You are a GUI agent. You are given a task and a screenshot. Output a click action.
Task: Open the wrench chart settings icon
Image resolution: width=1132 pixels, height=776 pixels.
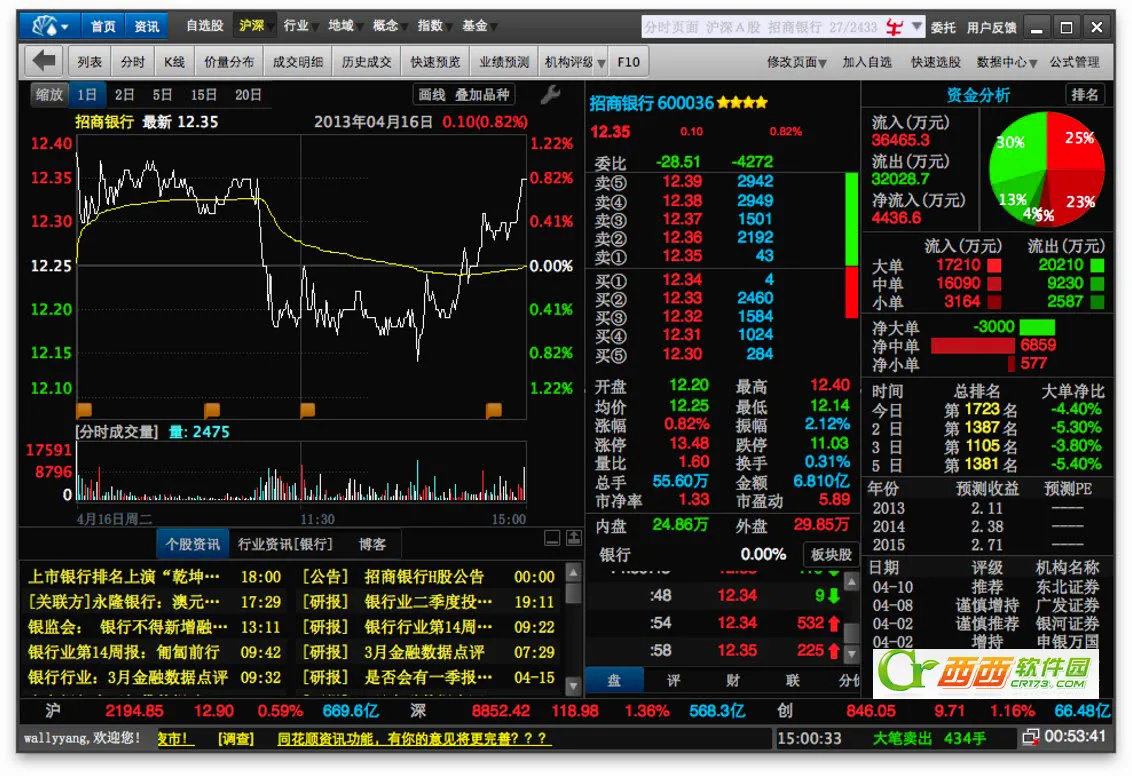tap(550, 95)
